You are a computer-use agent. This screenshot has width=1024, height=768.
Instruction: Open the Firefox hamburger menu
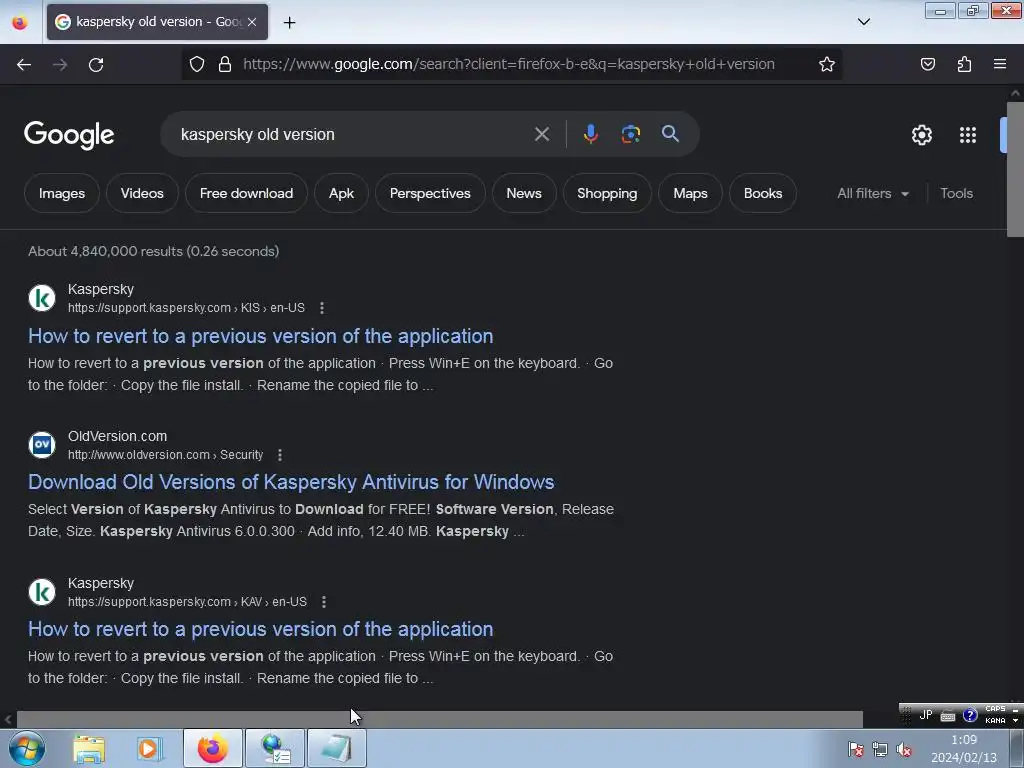(1000, 64)
